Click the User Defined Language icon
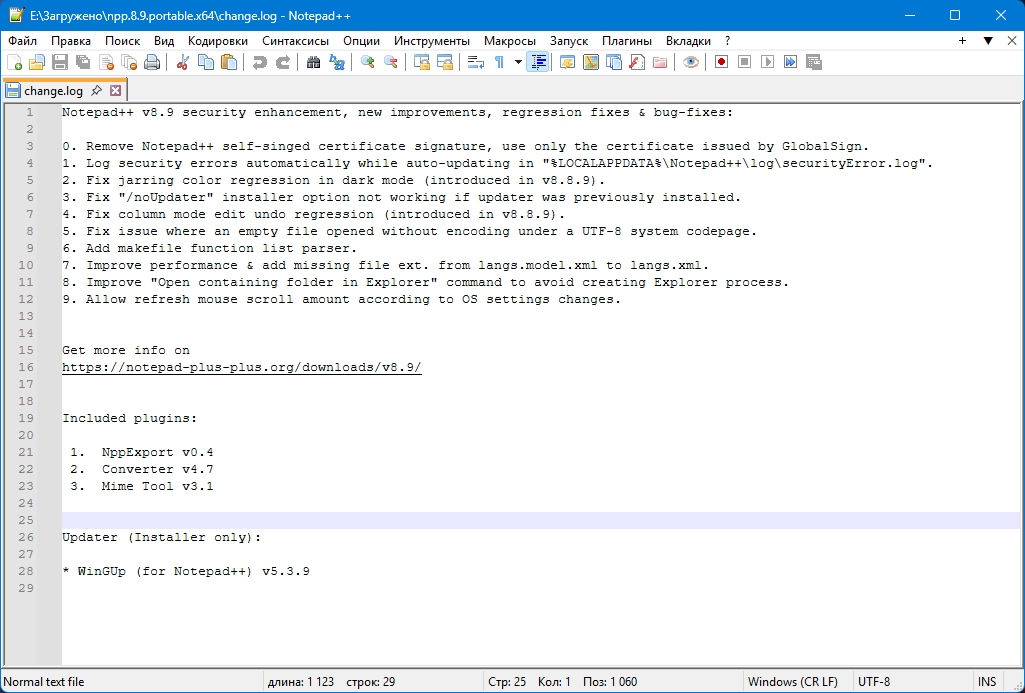The height and width of the screenshot is (693, 1025). coord(567,62)
